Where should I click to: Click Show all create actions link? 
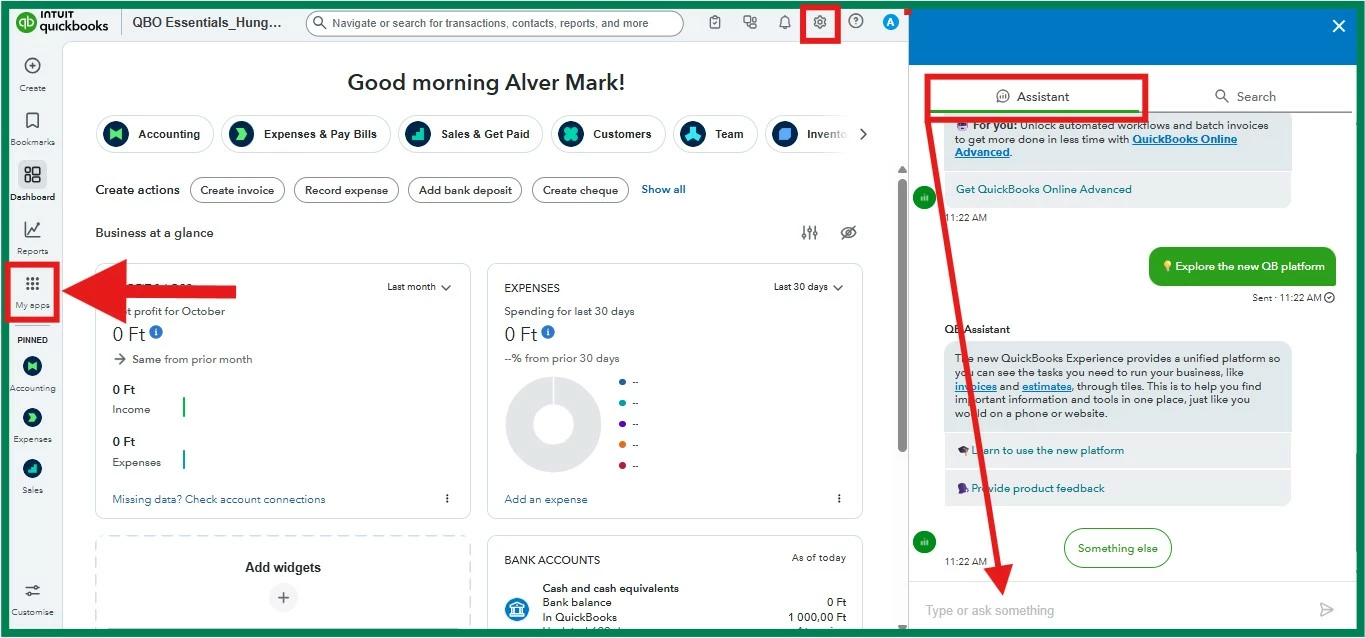click(663, 189)
